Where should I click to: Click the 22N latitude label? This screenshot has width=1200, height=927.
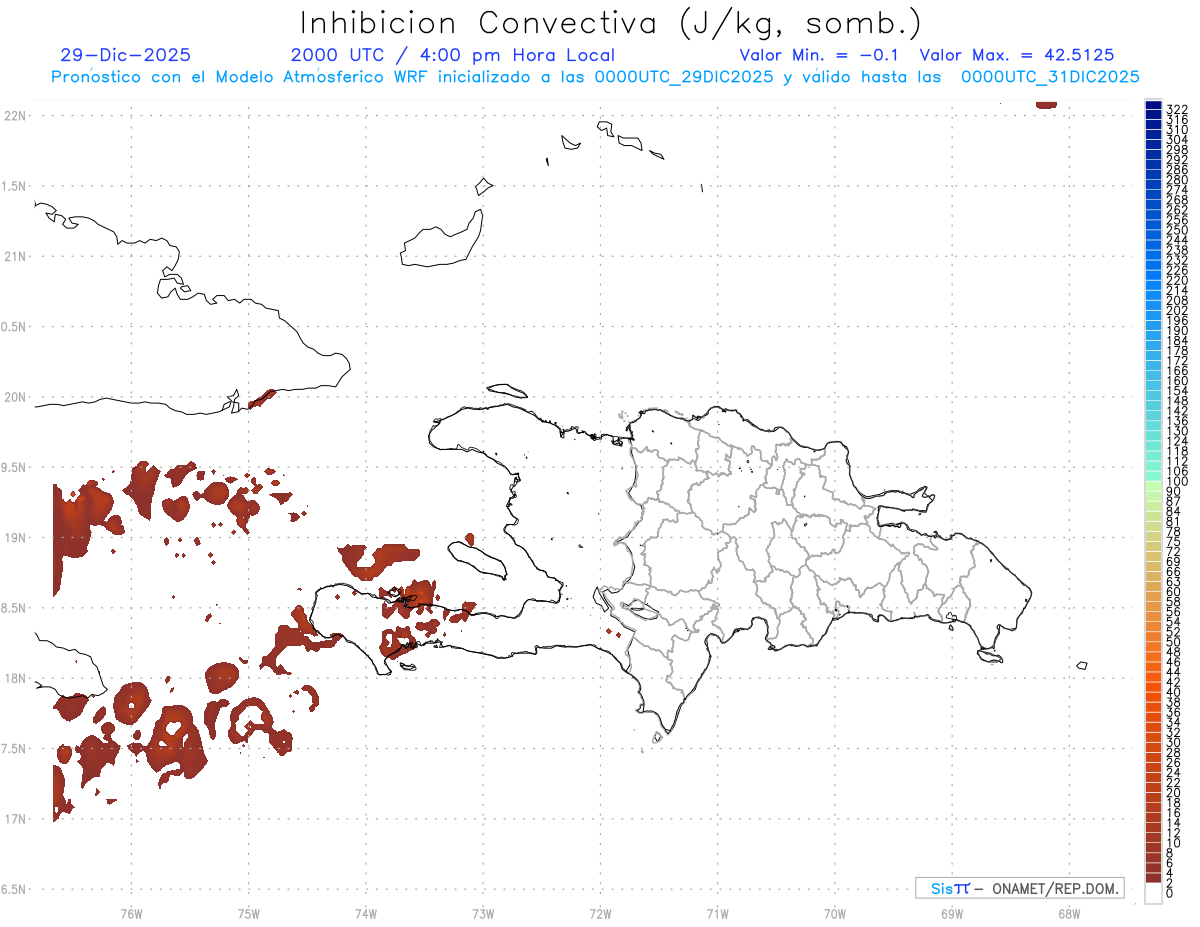[x=15, y=115]
